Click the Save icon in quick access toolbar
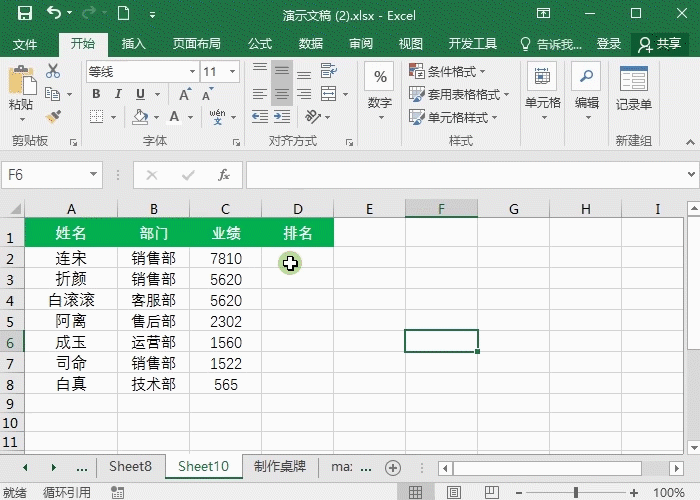 [x=25, y=13]
